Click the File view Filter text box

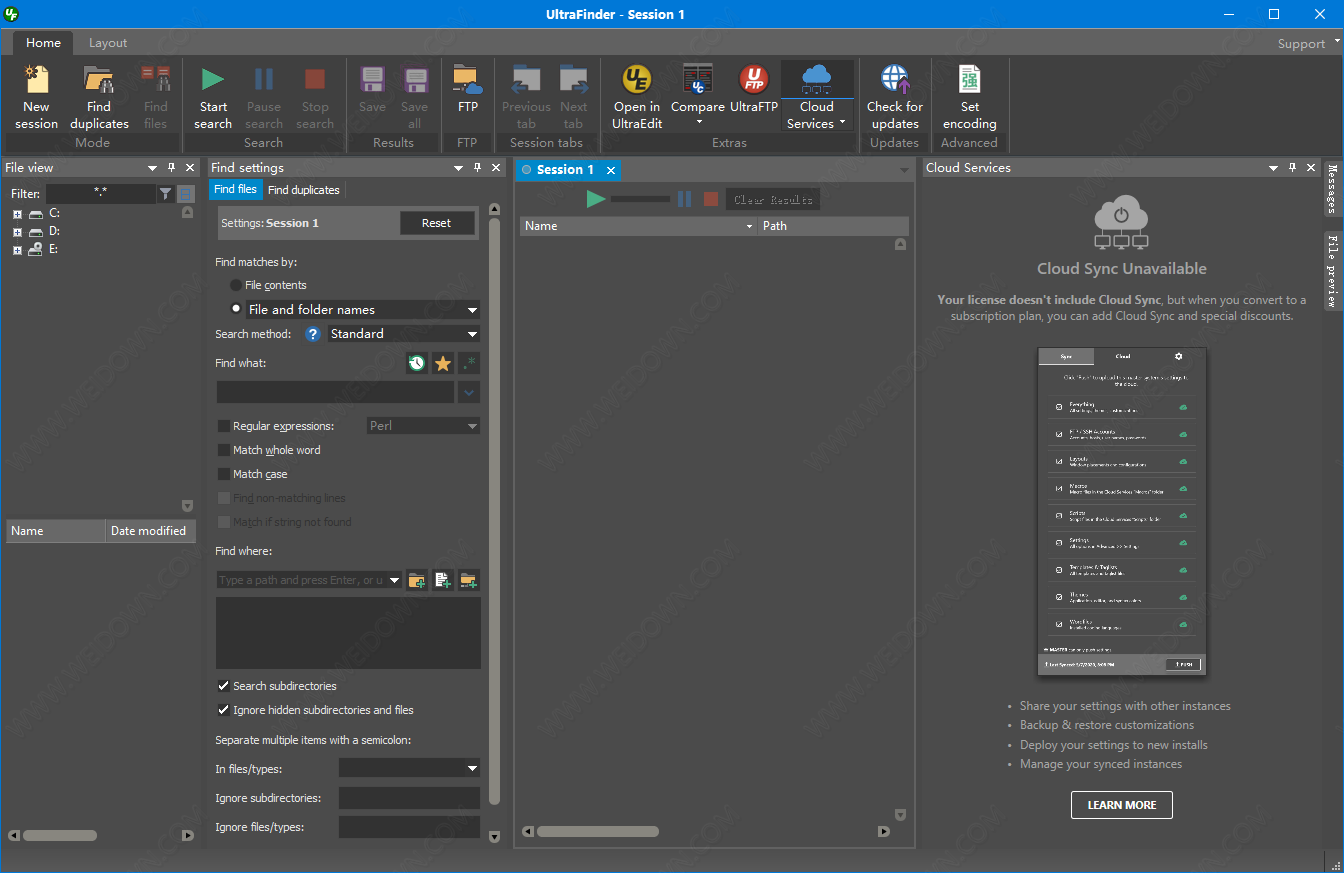[x=101, y=194]
